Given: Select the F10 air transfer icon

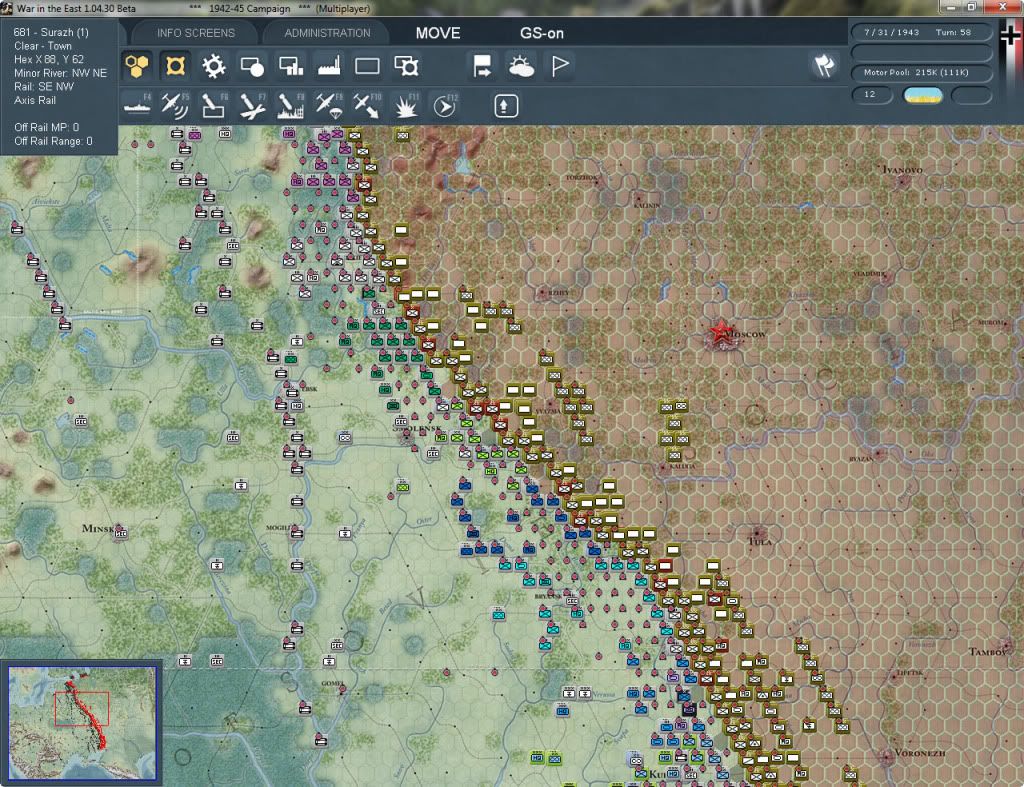Looking at the screenshot, I should click(x=367, y=106).
